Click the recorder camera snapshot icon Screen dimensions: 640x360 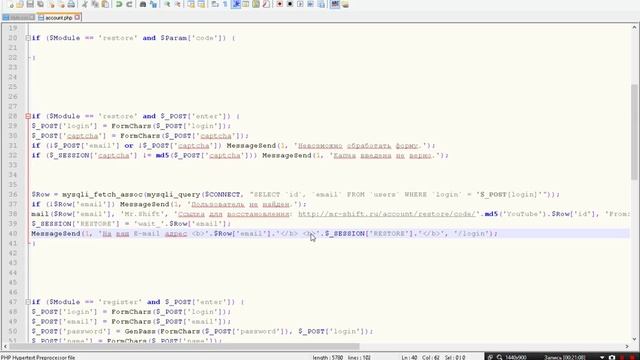click(x=612, y=357)
